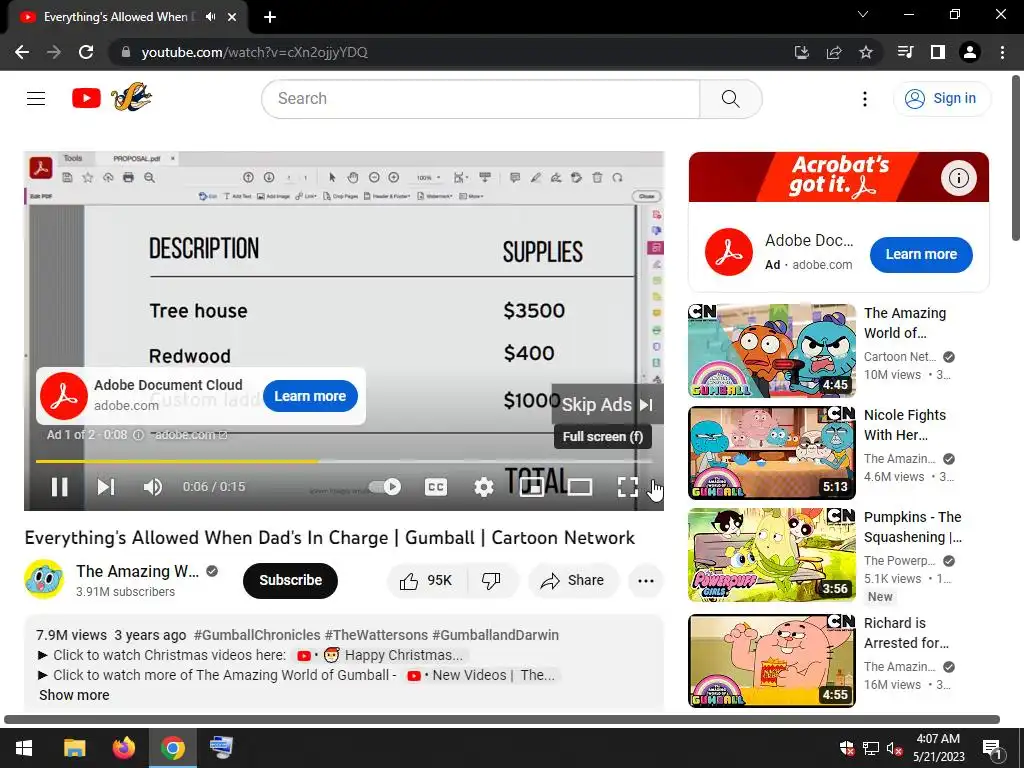Open Nicole Fights With Her video thumbnail
The image size is (1024, 768).
click(x=772, y=453)
